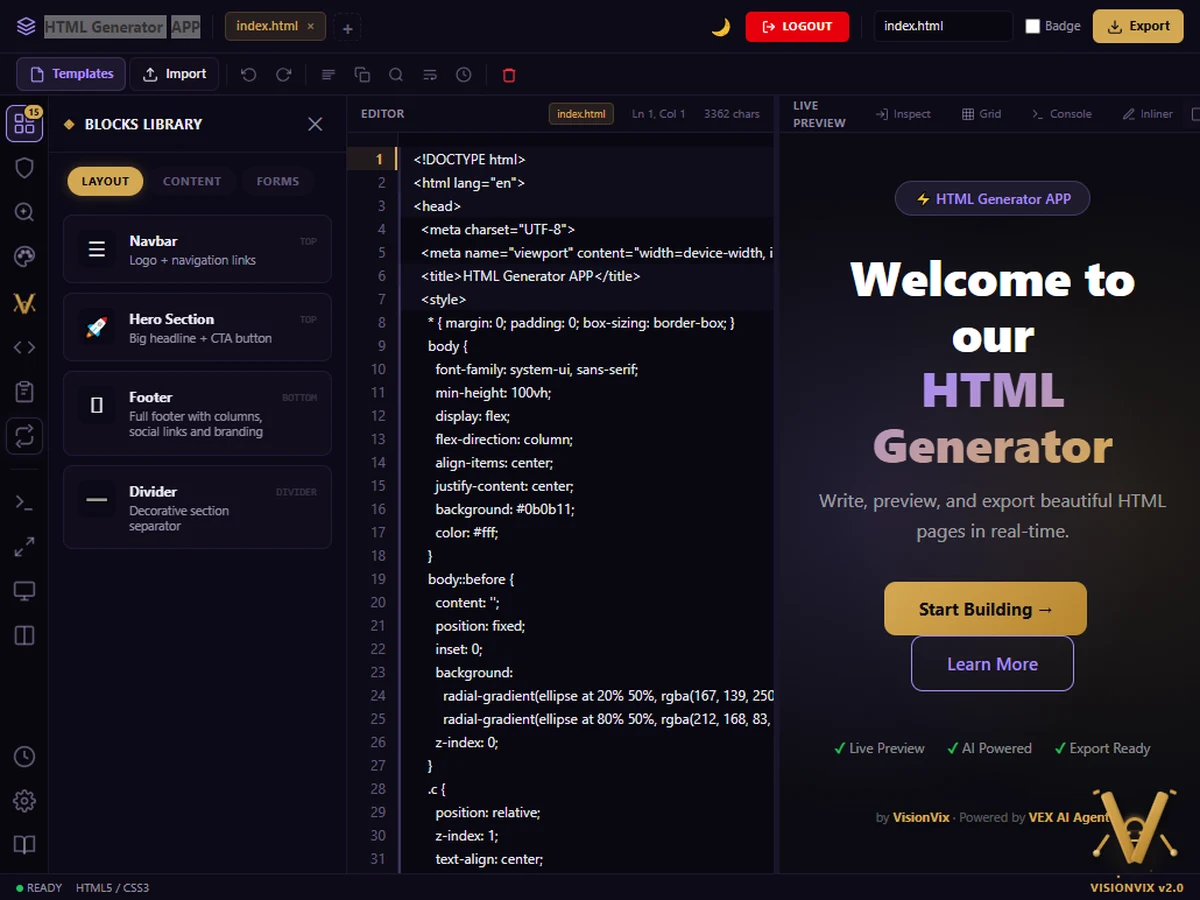This screenshot has width=1200, height=900.
Task: Click the READY status indicator
Action: 39,888
